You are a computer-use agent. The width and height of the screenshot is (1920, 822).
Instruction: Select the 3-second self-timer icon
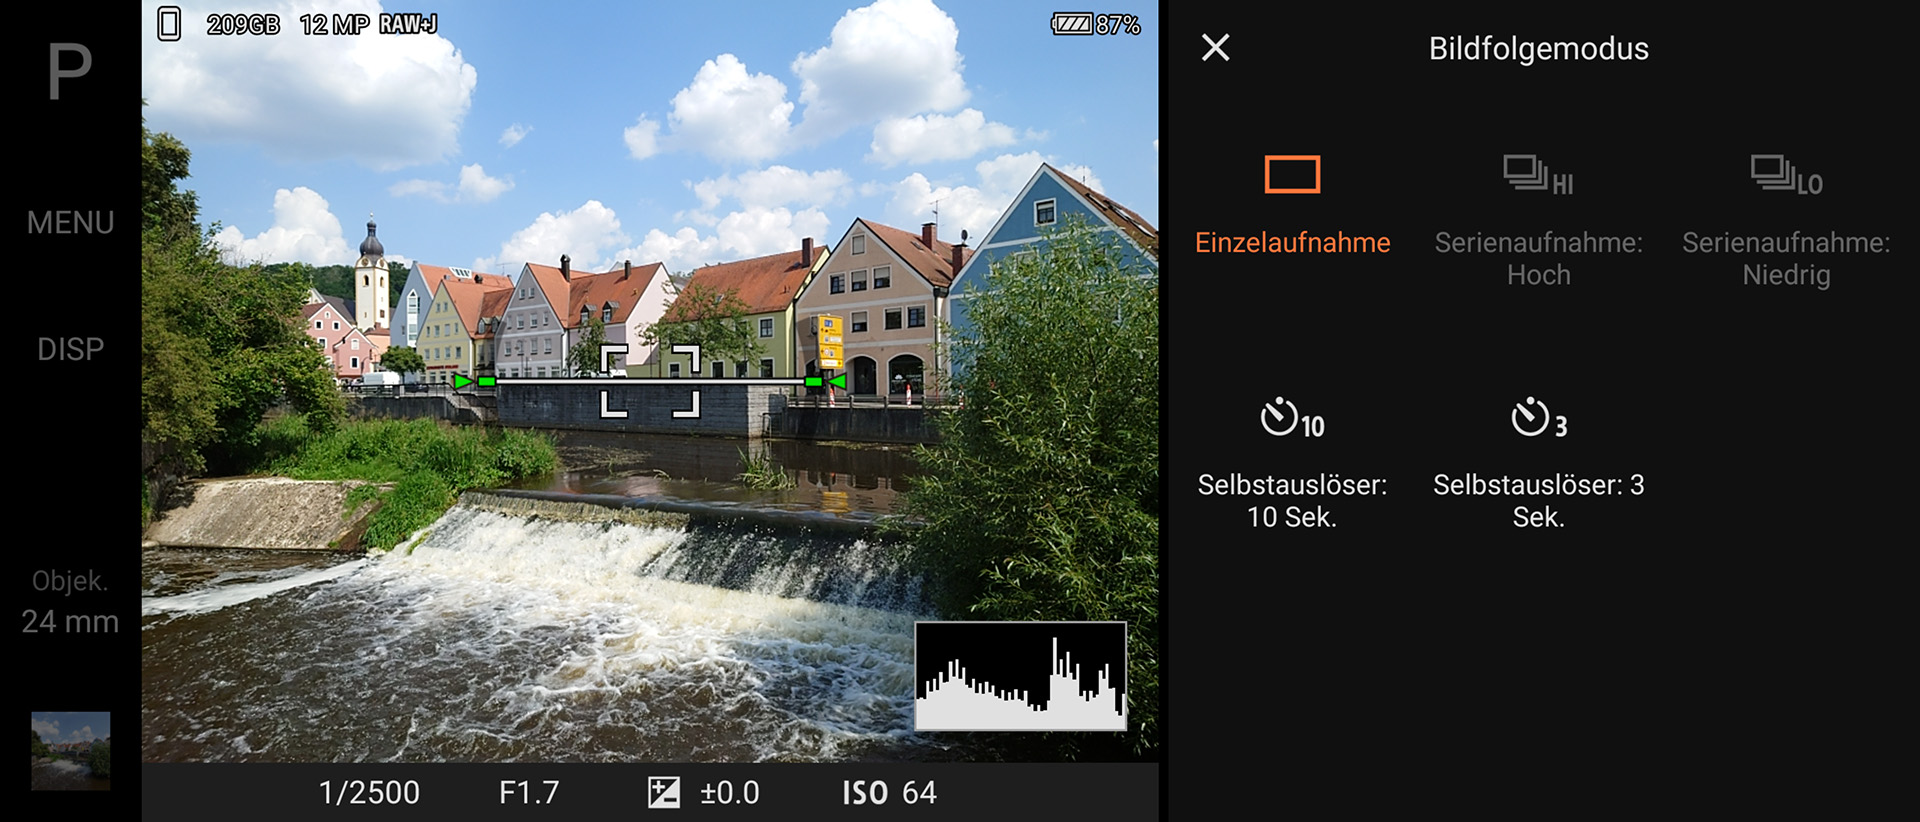click(1538, 418)
